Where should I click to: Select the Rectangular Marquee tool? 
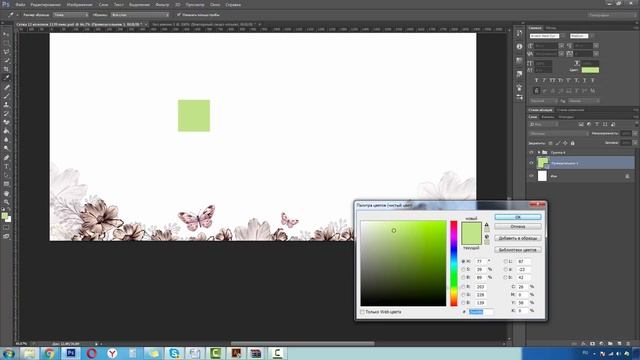6,43
